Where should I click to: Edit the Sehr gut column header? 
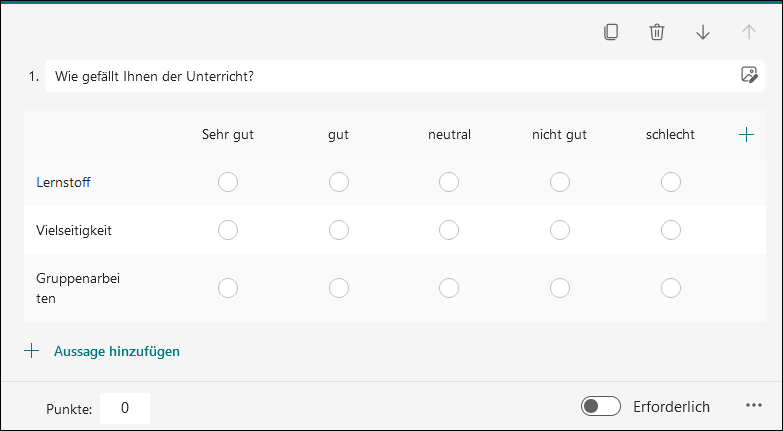point(228,134)
